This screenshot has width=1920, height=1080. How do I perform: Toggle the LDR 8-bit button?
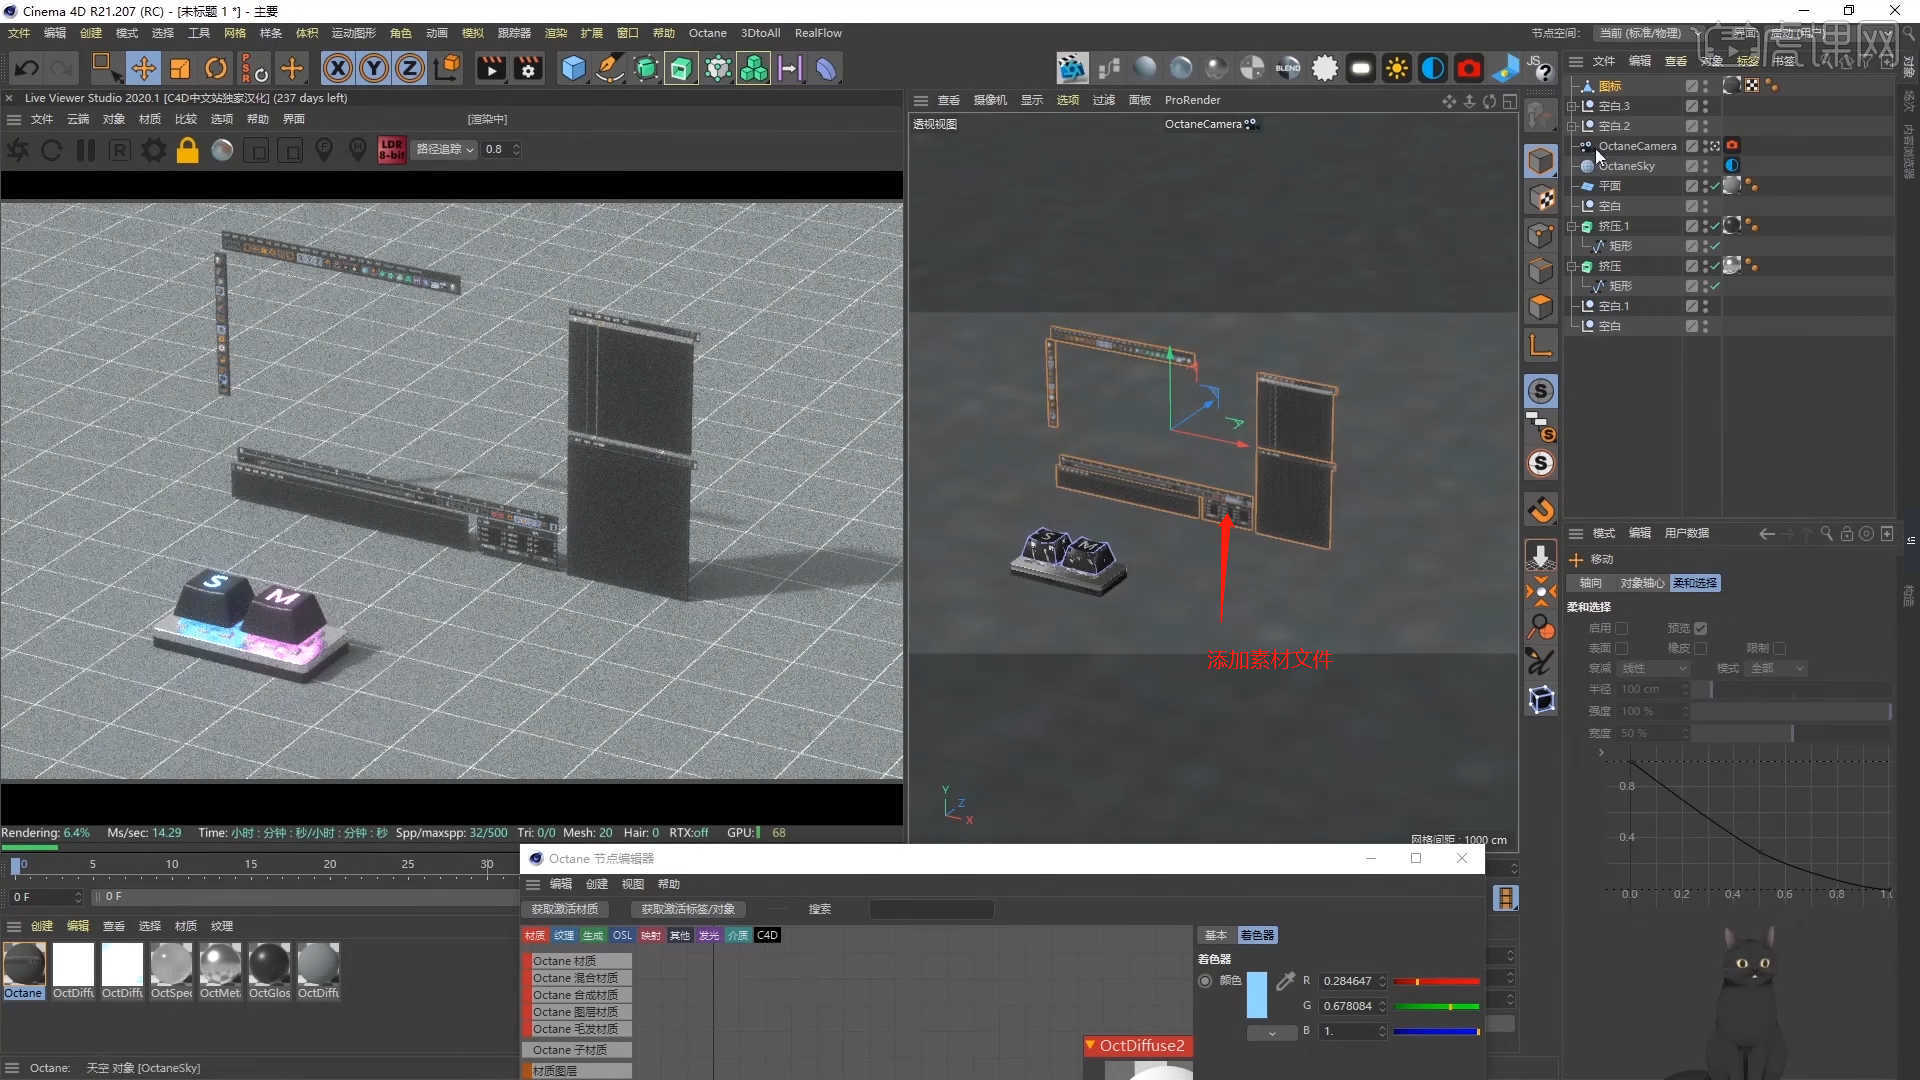click(x=392, y=150)
